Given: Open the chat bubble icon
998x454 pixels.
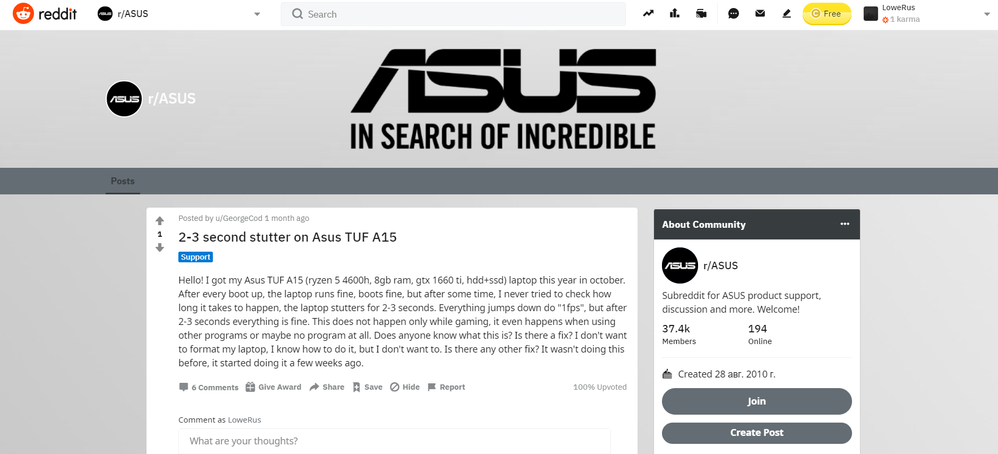Looking at the screenshot, I should click(x=733, y=13).
